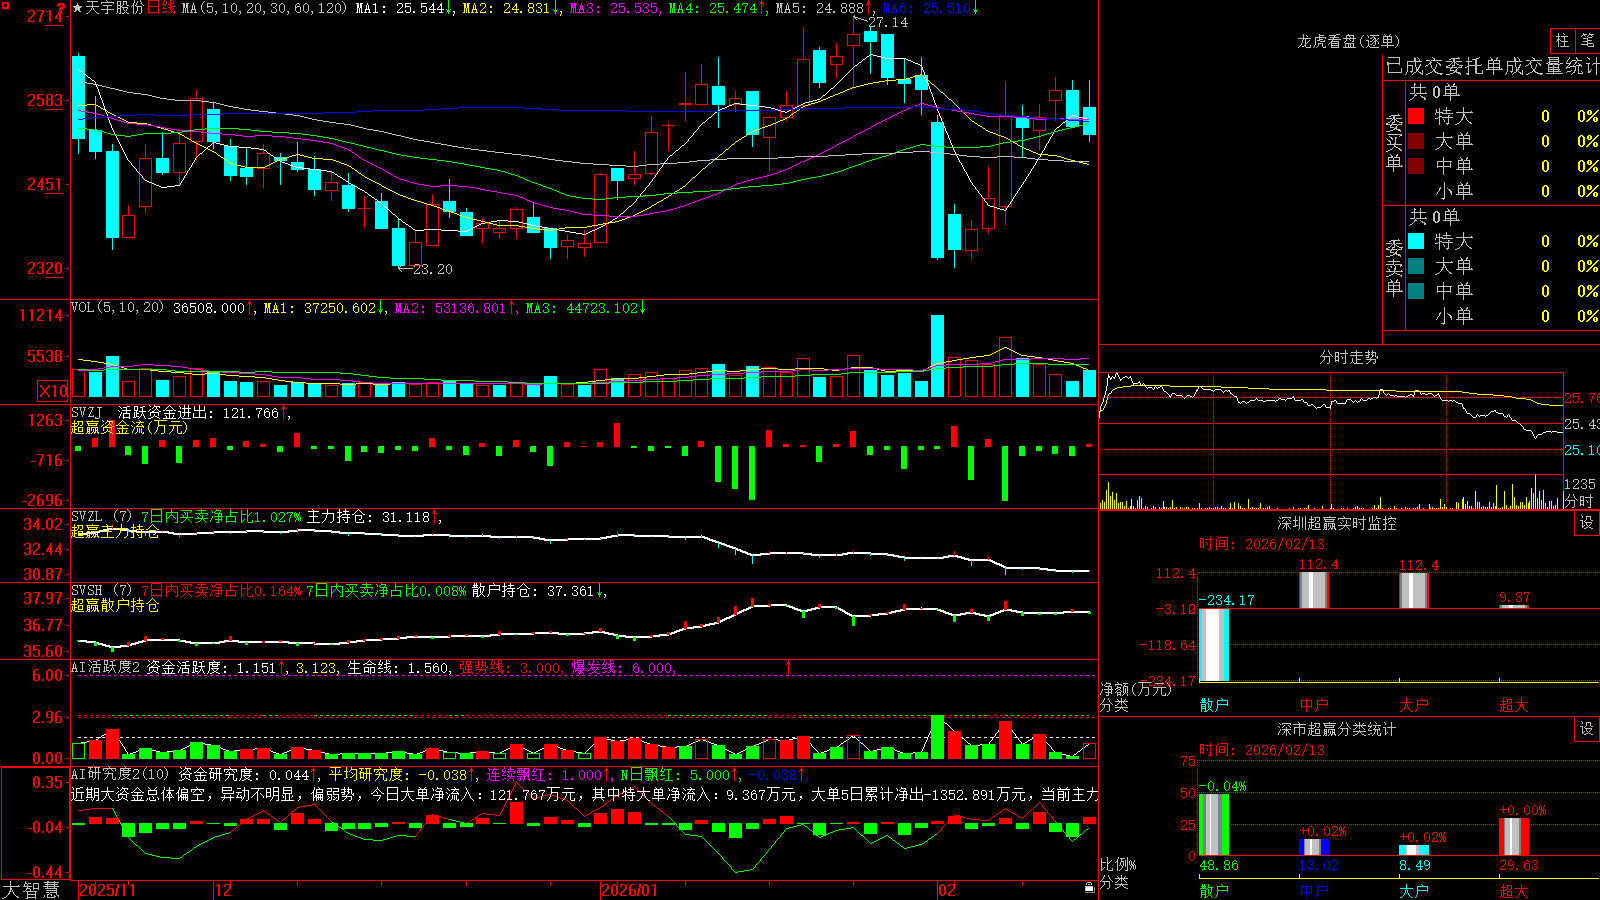Click the 大智慧 logo at bottom-left
This screenshot has height=900, width=1600.
click(31, 890)
